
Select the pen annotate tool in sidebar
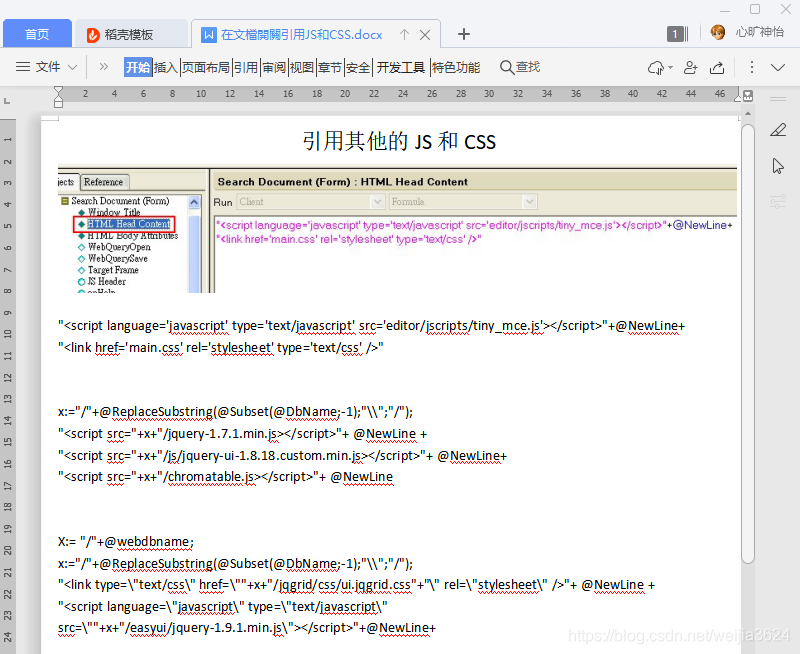(778, 130)
